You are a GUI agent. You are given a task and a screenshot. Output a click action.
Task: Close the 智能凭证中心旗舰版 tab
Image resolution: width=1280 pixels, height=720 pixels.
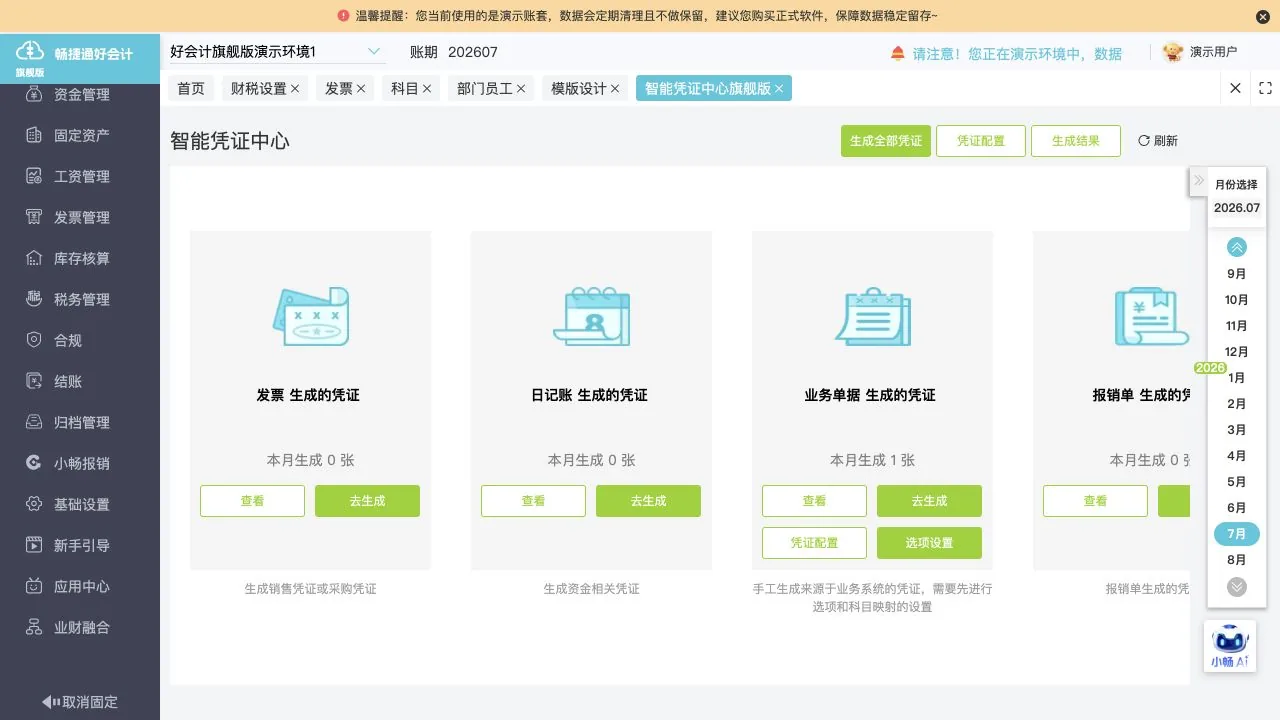click(779, 89)
